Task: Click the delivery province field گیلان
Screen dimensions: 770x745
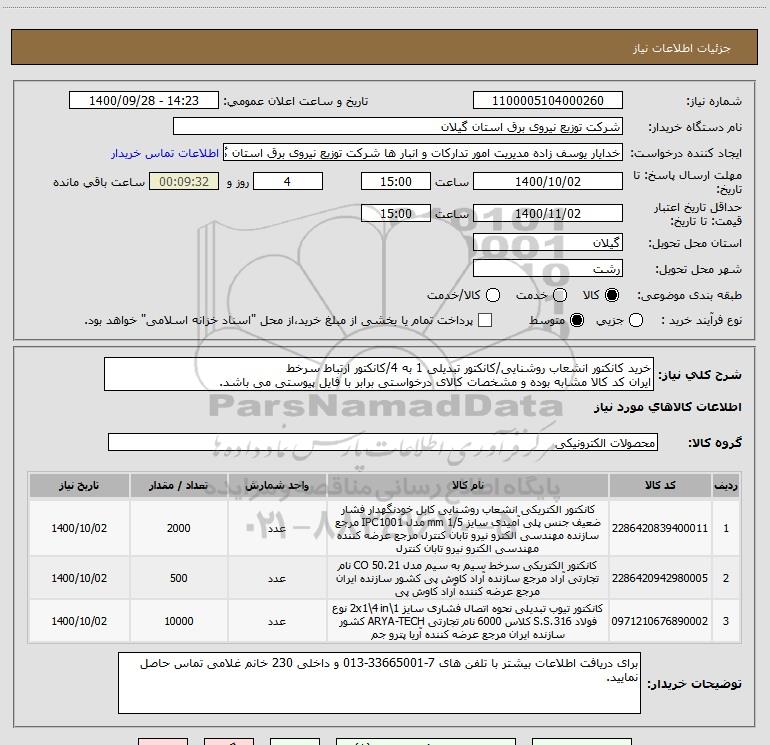Action: pos(548,243)
